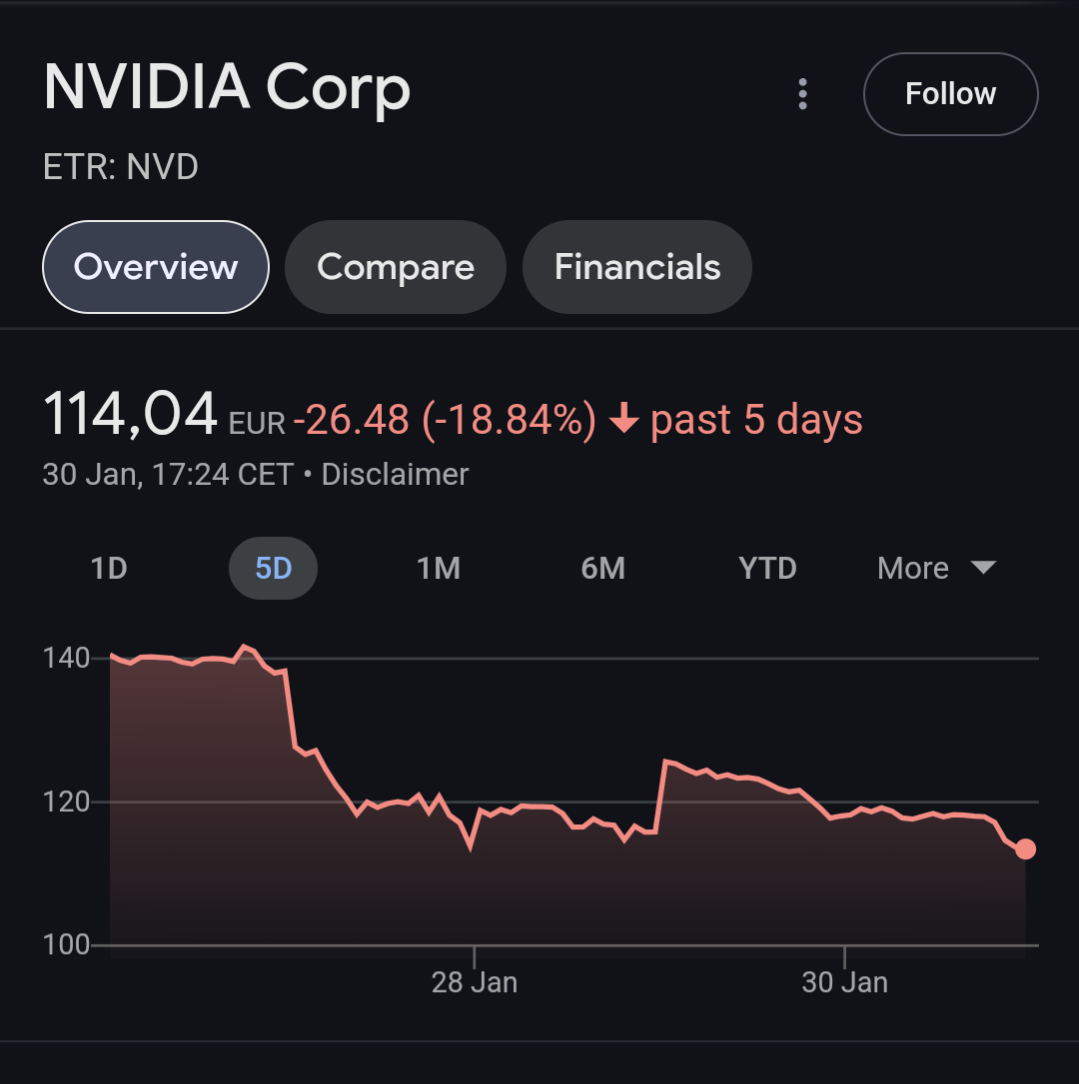Open the Disclaimer link
The width and height of the screenshot is (1079, 1084).
coord(395,474)
